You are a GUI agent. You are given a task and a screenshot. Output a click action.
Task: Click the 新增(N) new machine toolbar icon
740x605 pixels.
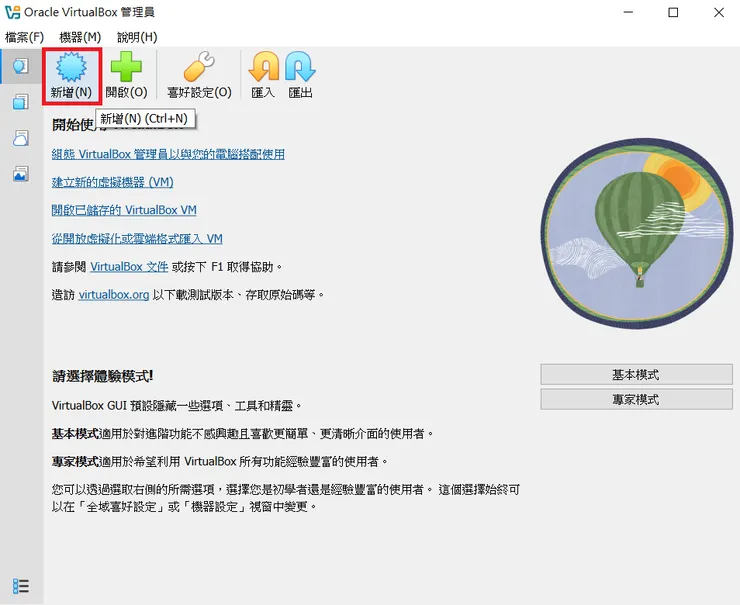[x=71, y=76]
